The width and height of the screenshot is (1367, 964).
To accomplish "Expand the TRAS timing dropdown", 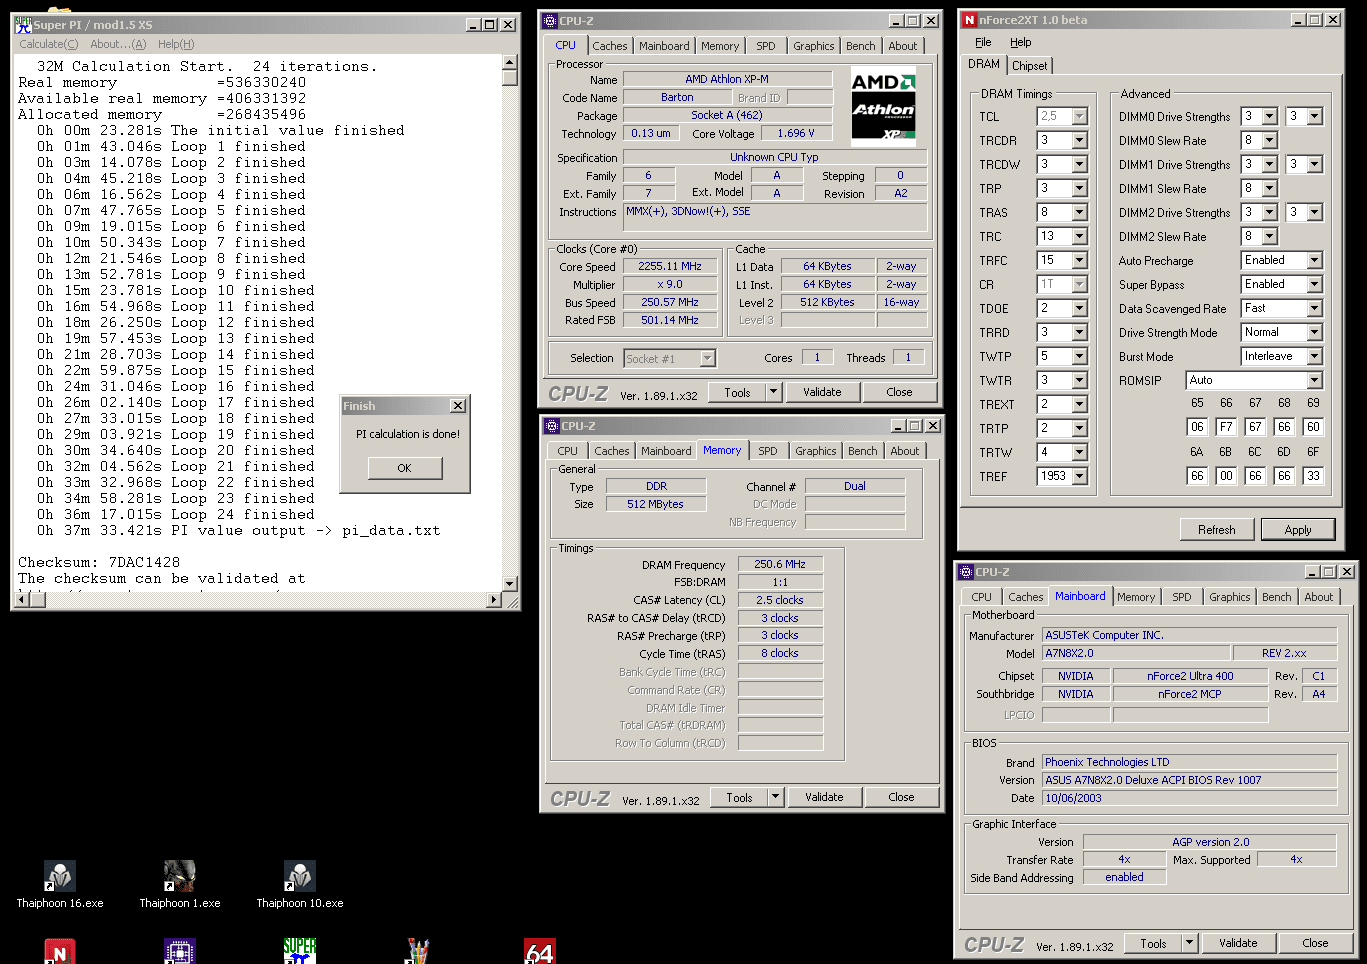I will click(x=1079, y=212).
